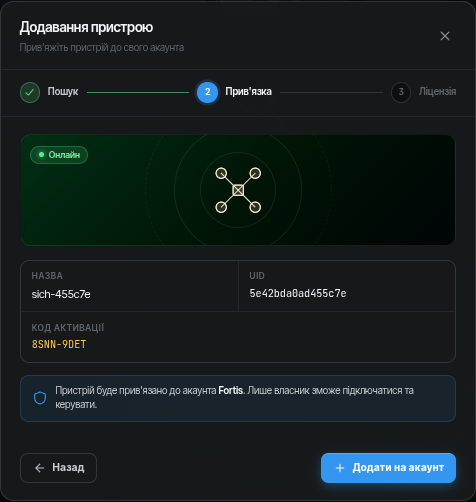This screenshot has height=502, width=476.
Task: Select the Прив'язка step label
Action: pos(248,91)
